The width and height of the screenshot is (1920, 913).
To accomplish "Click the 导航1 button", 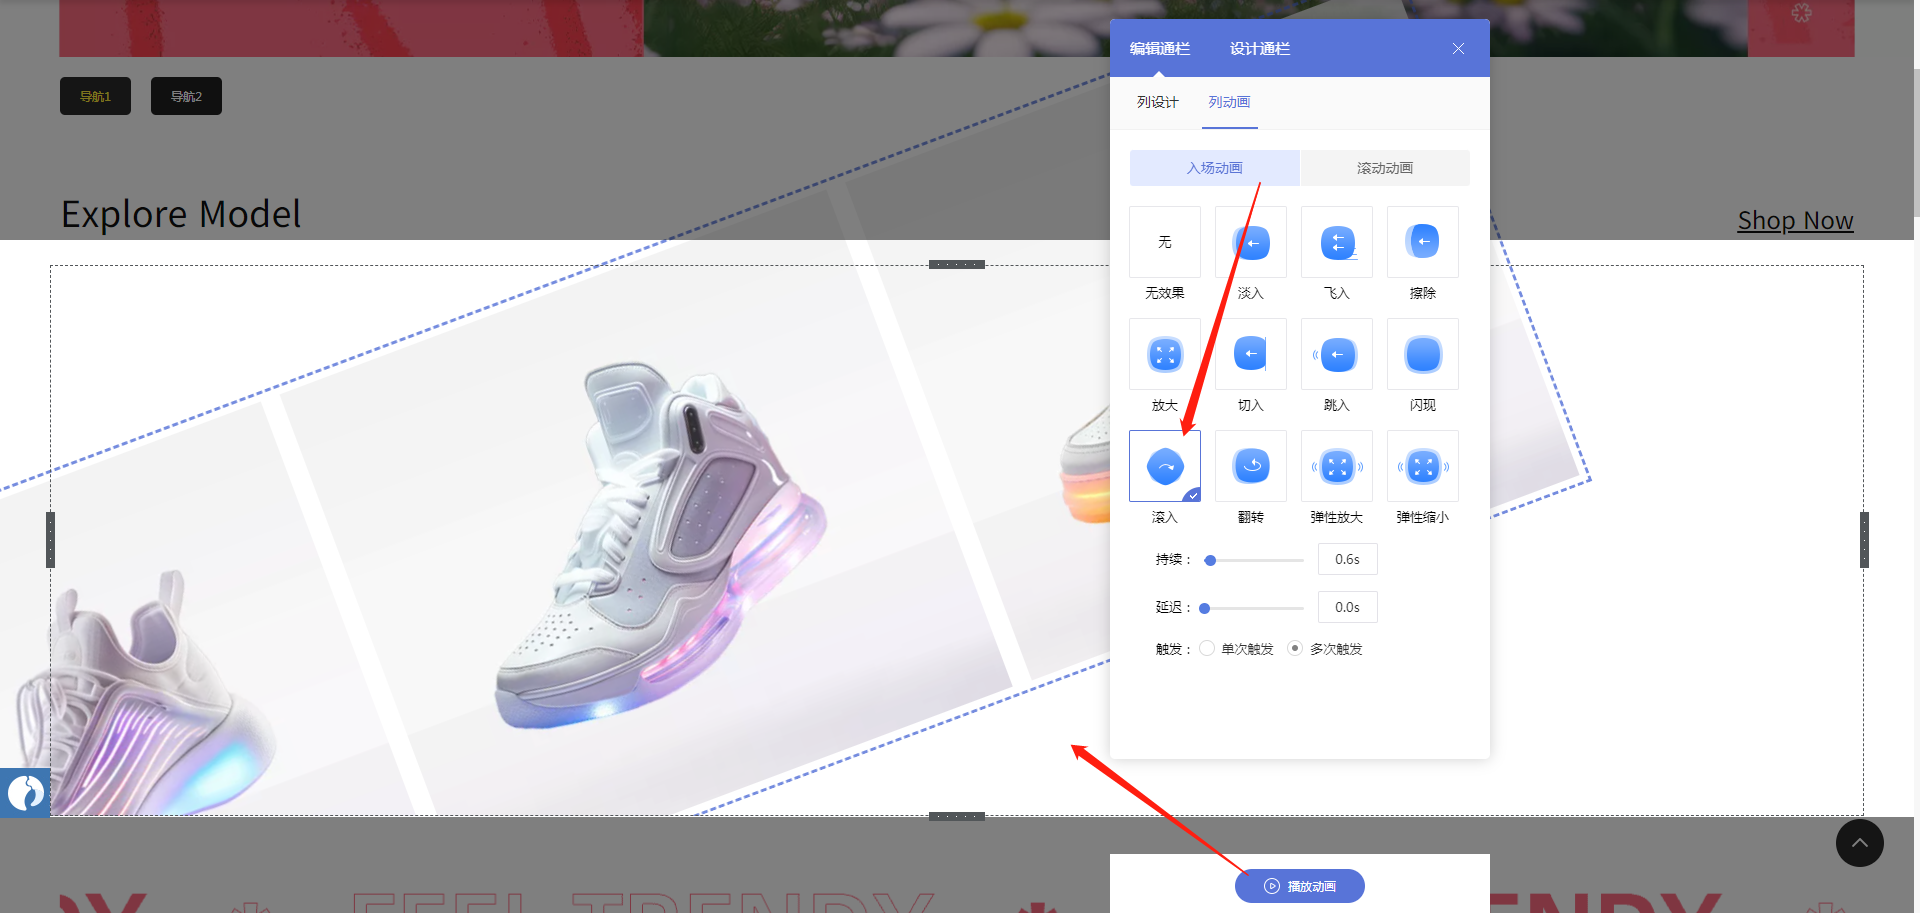I will [95, 96].
